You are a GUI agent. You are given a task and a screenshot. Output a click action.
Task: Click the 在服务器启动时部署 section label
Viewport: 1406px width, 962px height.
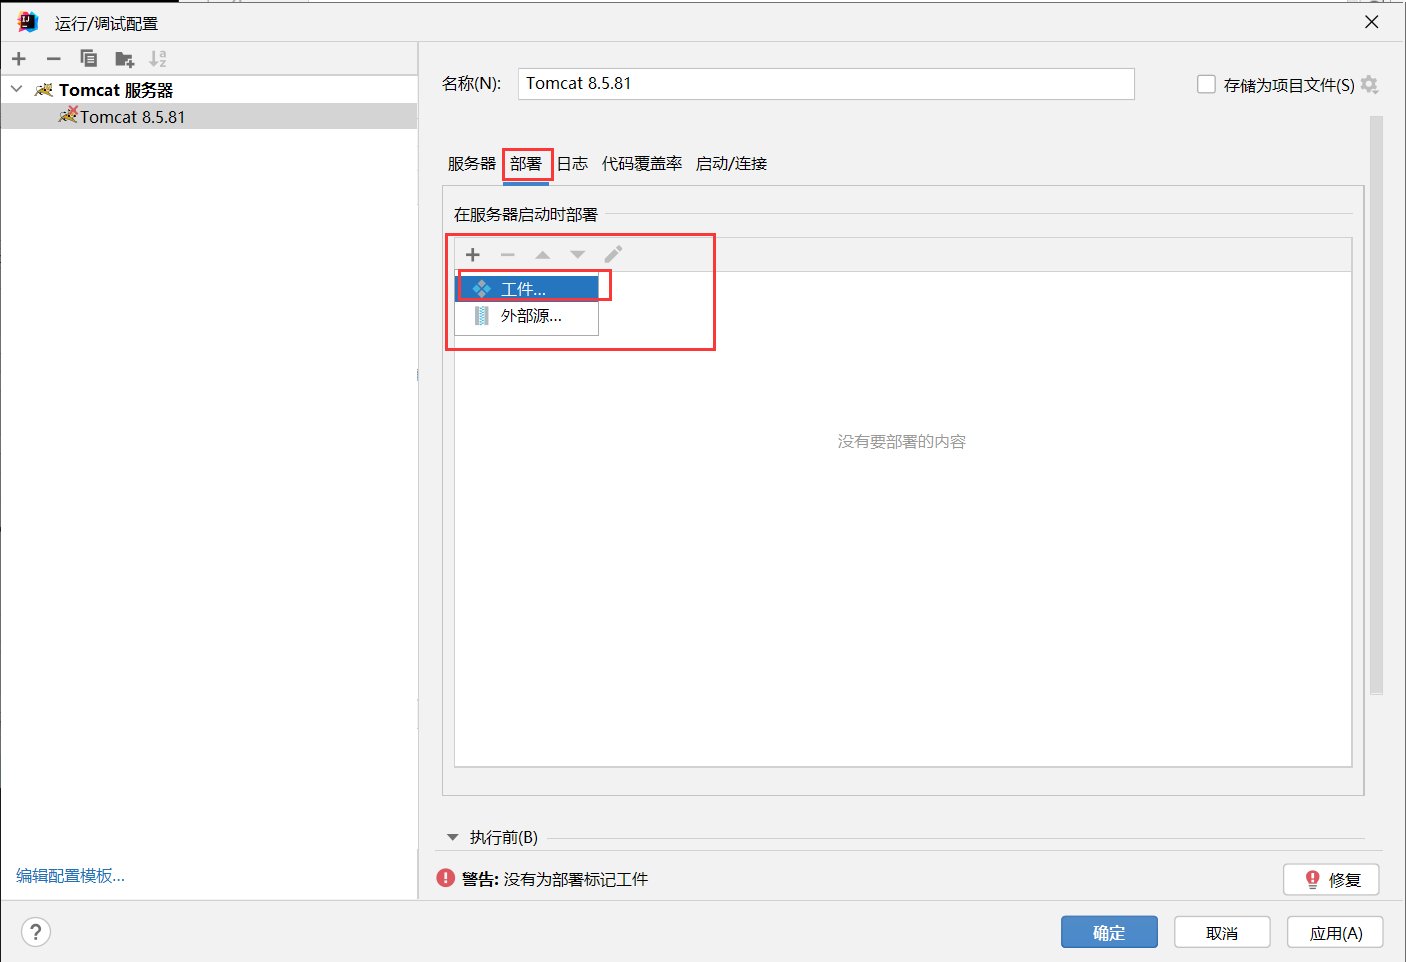[526, 214]
